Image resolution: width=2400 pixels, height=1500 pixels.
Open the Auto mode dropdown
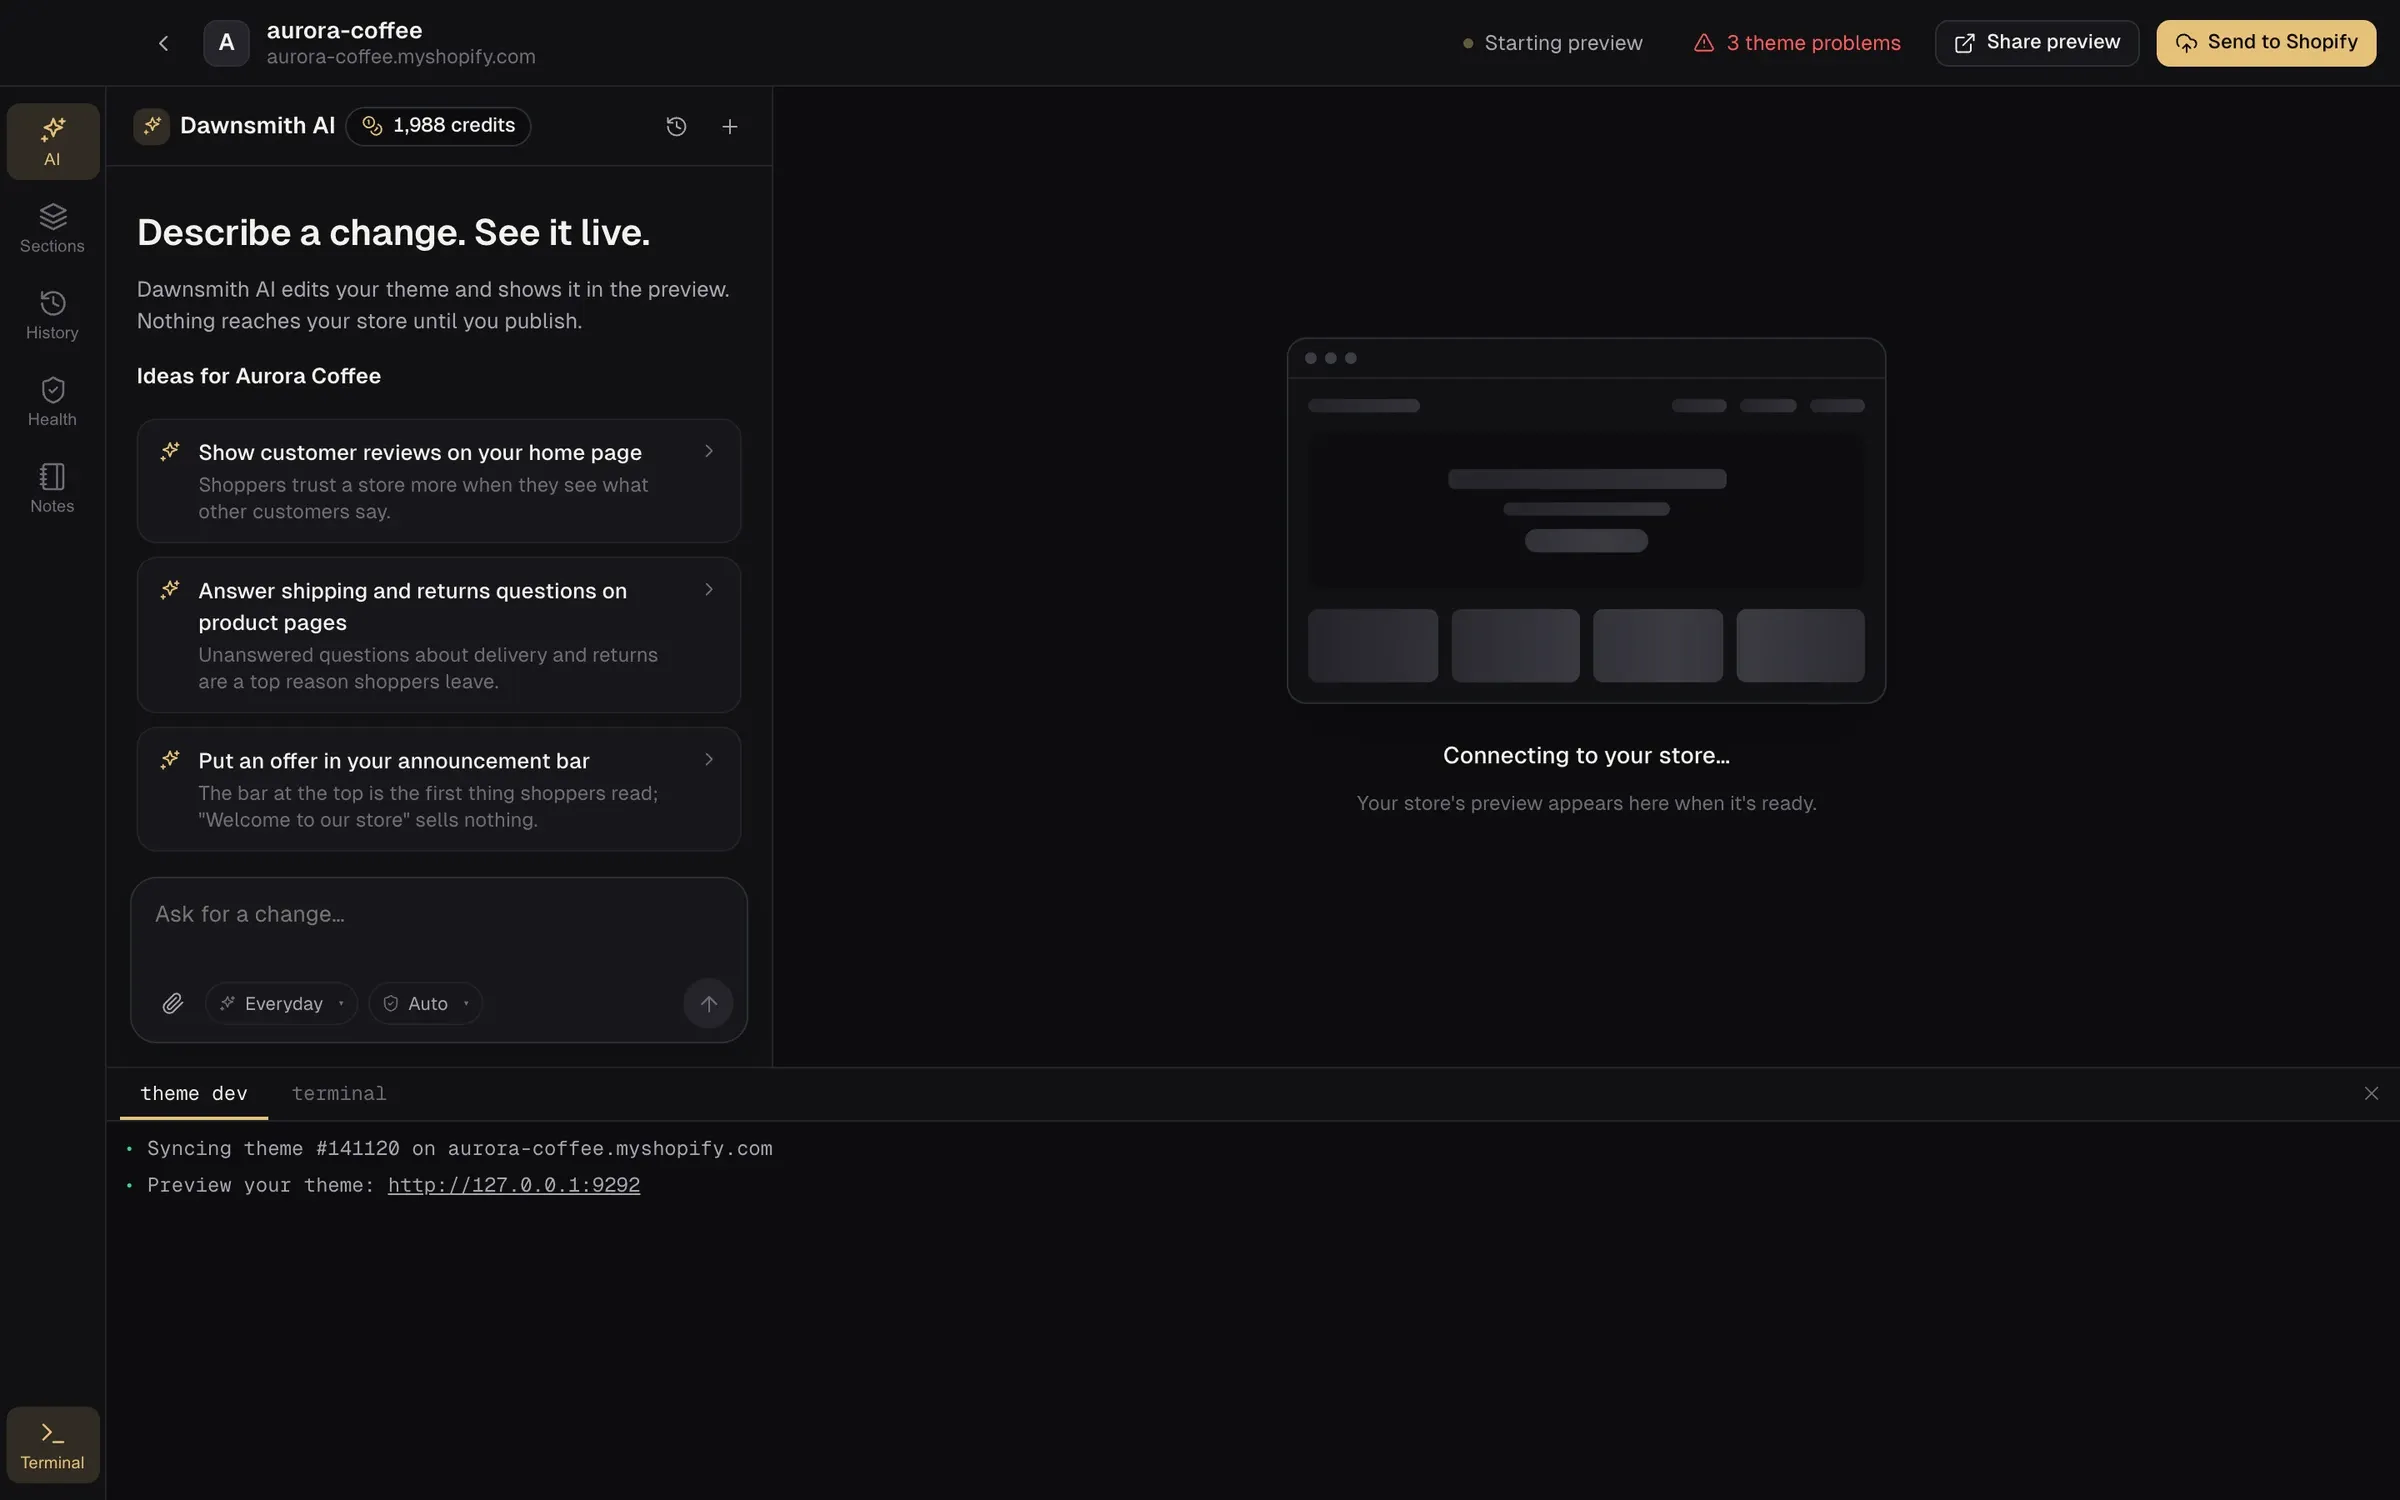click(x=426, y=1003)
